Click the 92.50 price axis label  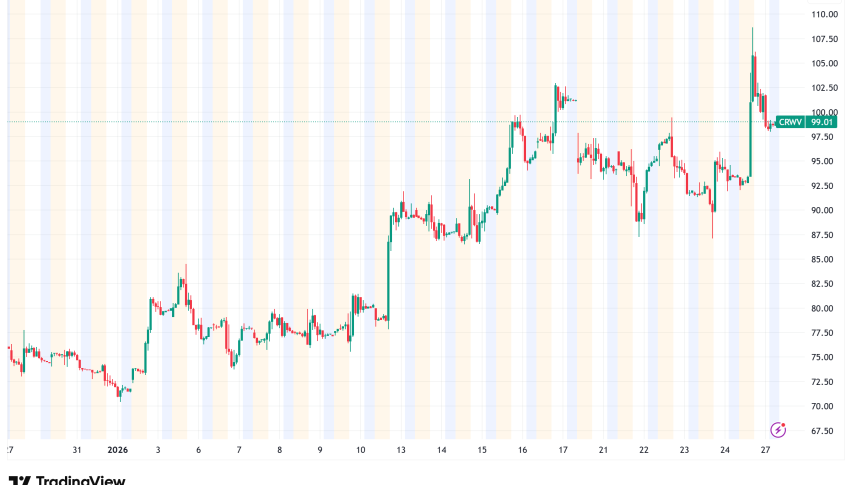tap(824, 186)
